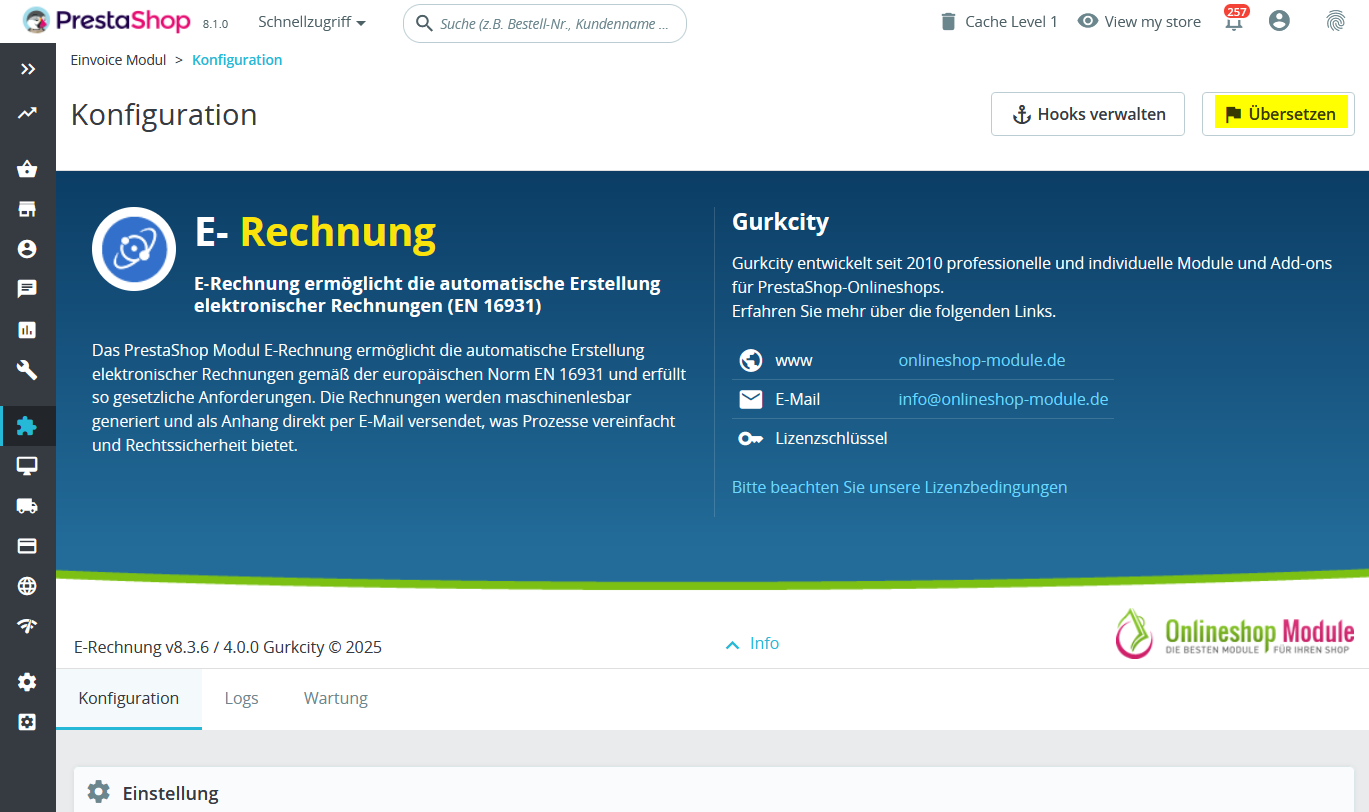Click the Lizenzschlüssel label
This screenshot has width=1369, height=812.
pos(831,438)
